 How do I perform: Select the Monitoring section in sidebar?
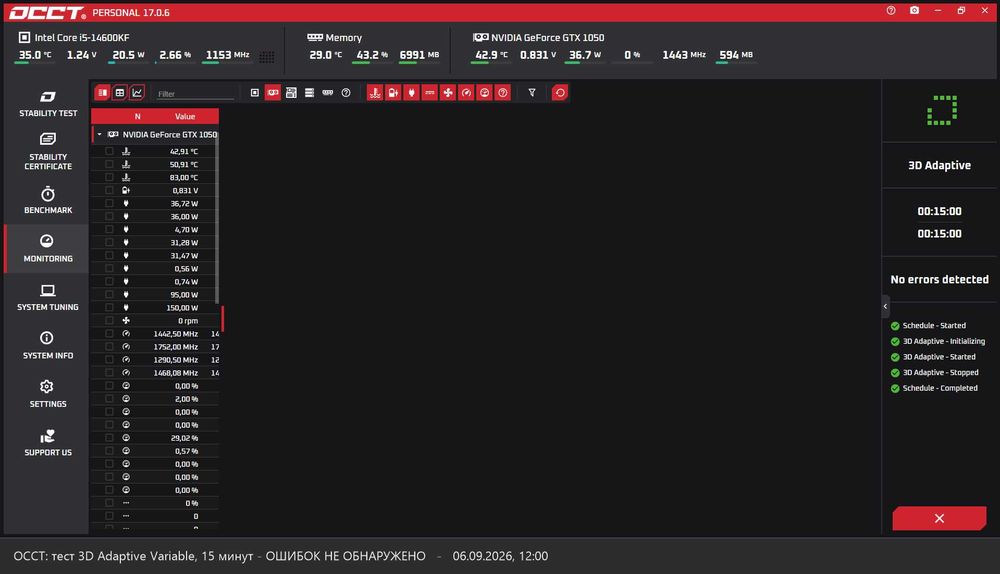48,248
